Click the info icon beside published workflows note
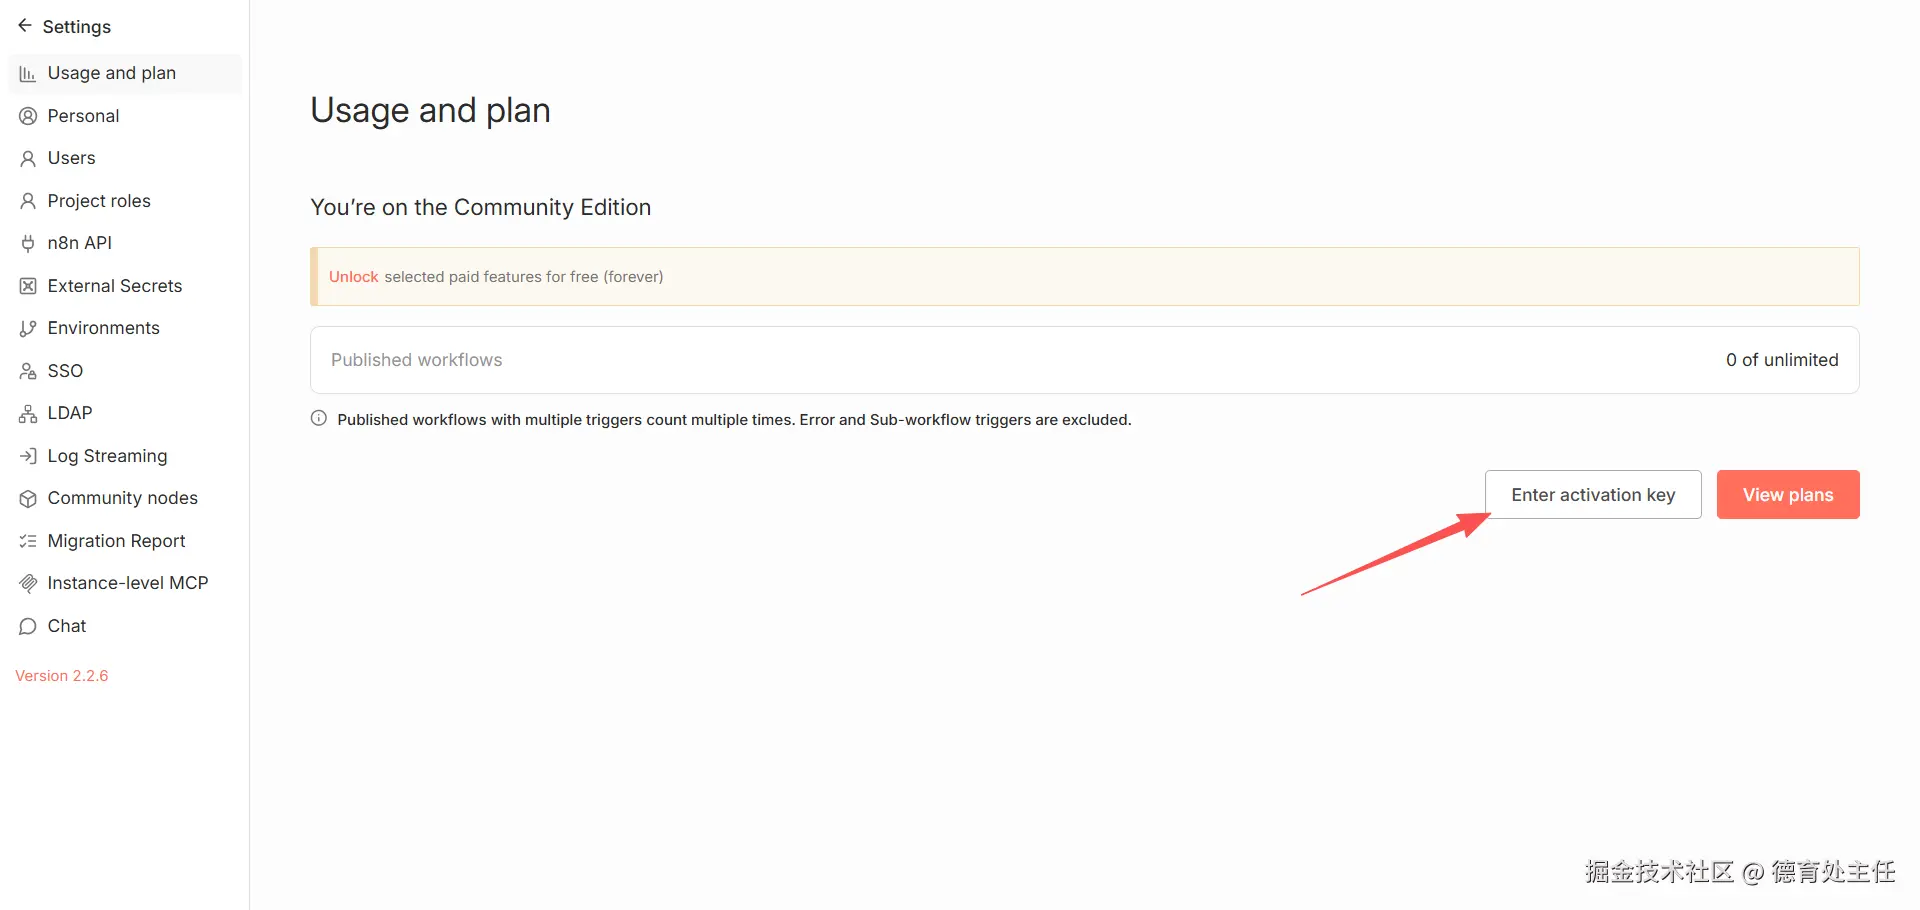The height and width of the screenshot is (910, 1920). 319,419
